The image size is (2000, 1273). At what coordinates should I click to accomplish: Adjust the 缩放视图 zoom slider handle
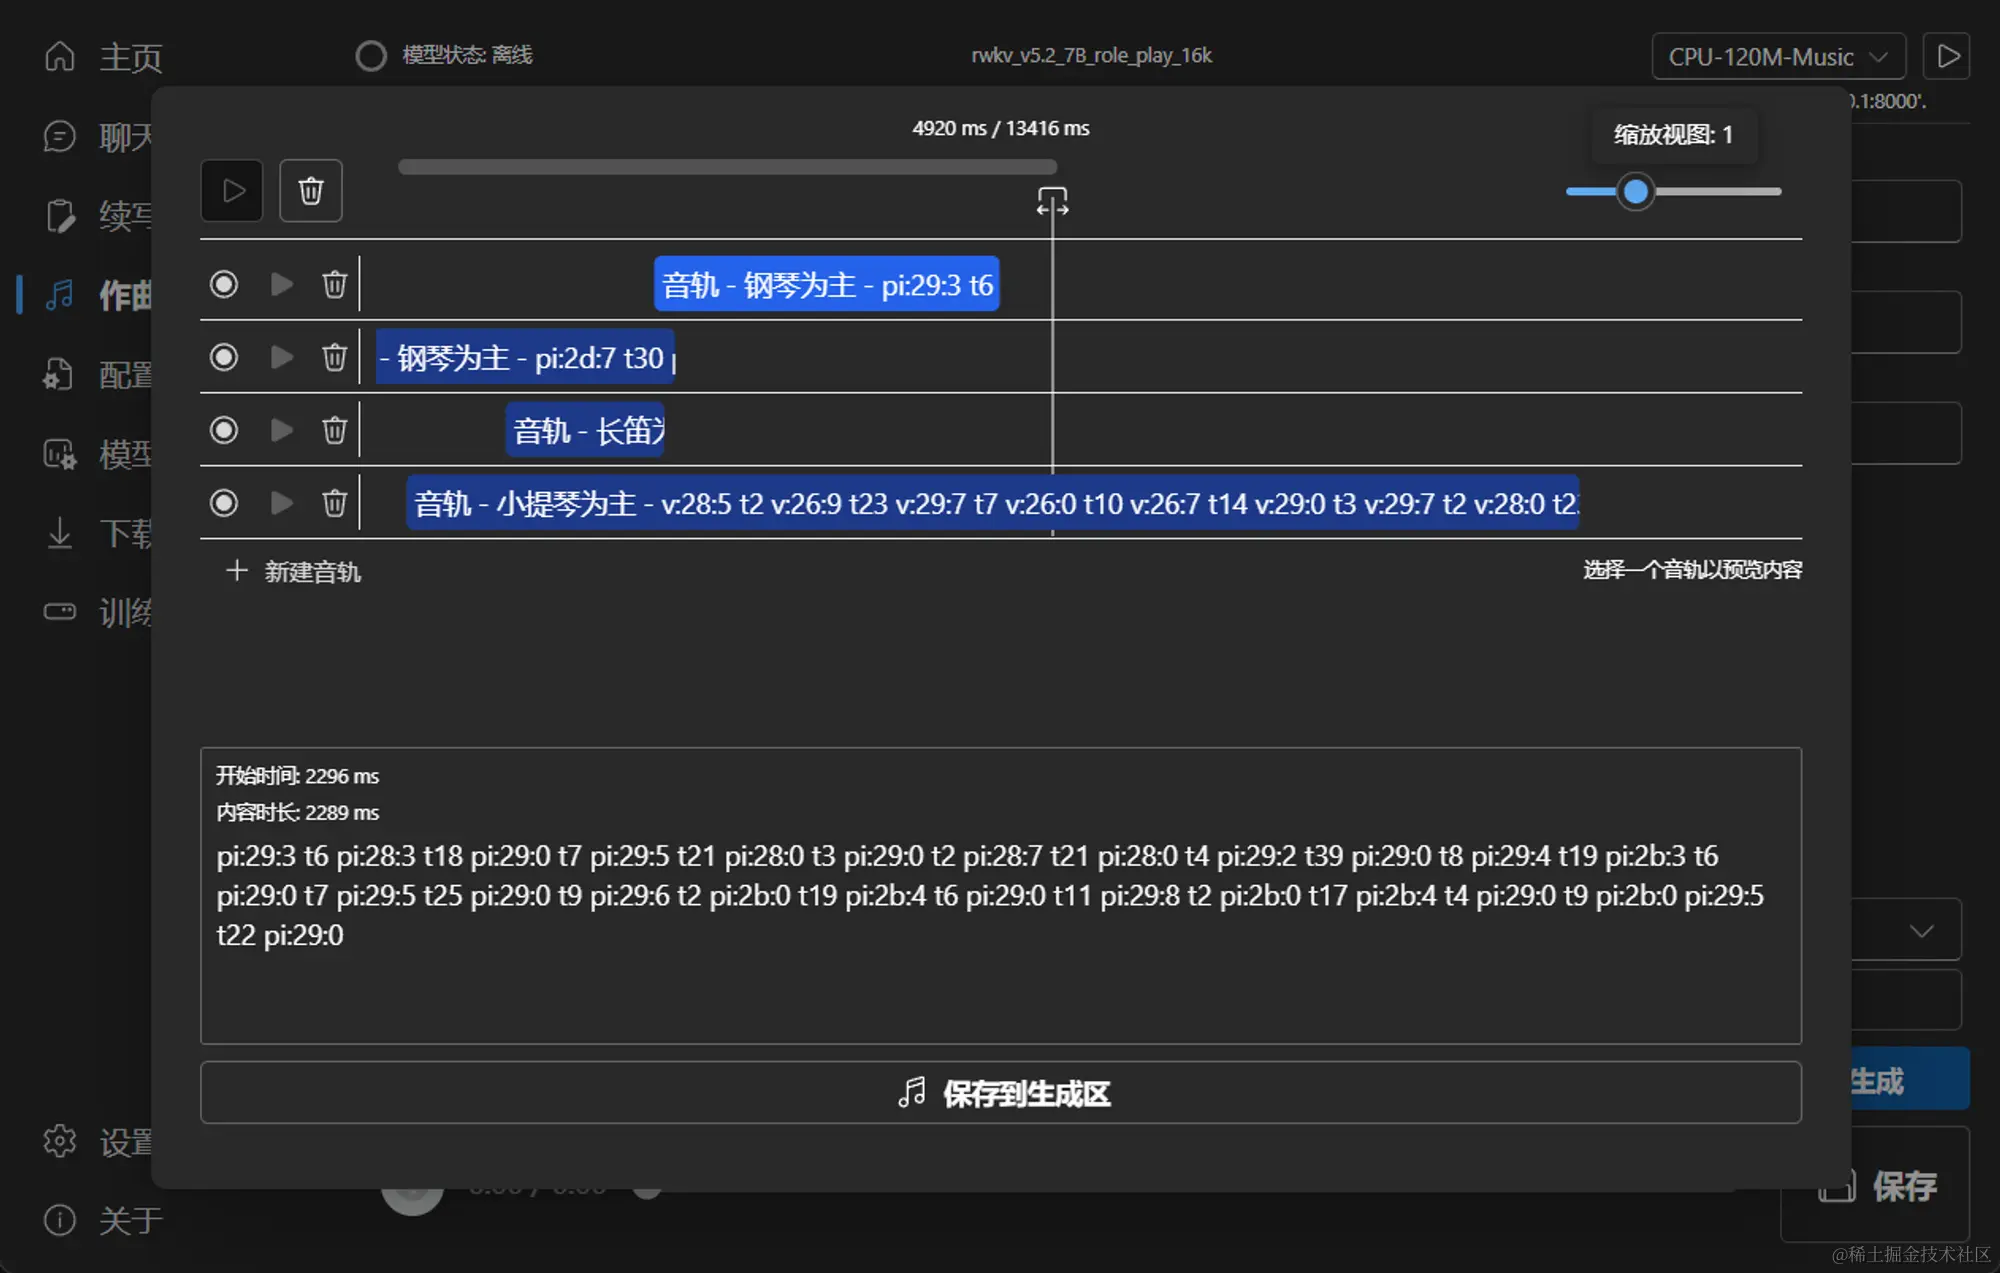(x=1636, y=191)
